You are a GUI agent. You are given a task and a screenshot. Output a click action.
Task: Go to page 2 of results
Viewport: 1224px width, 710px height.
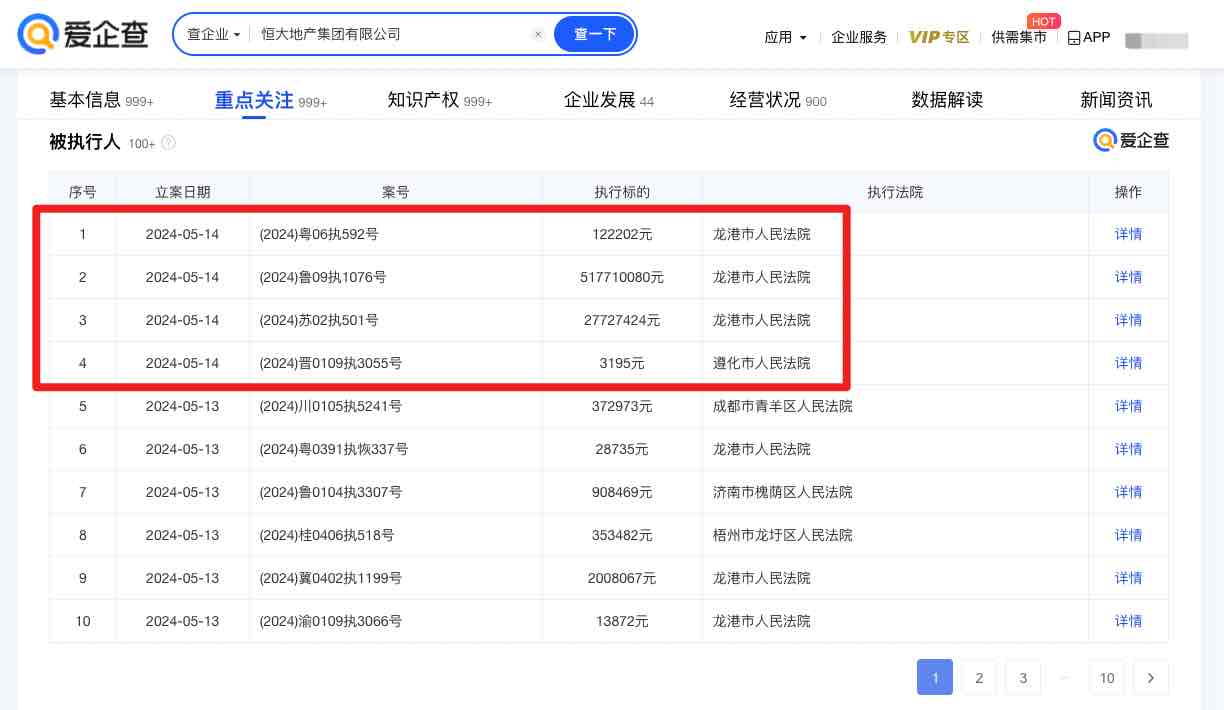[x=979, y=677]
